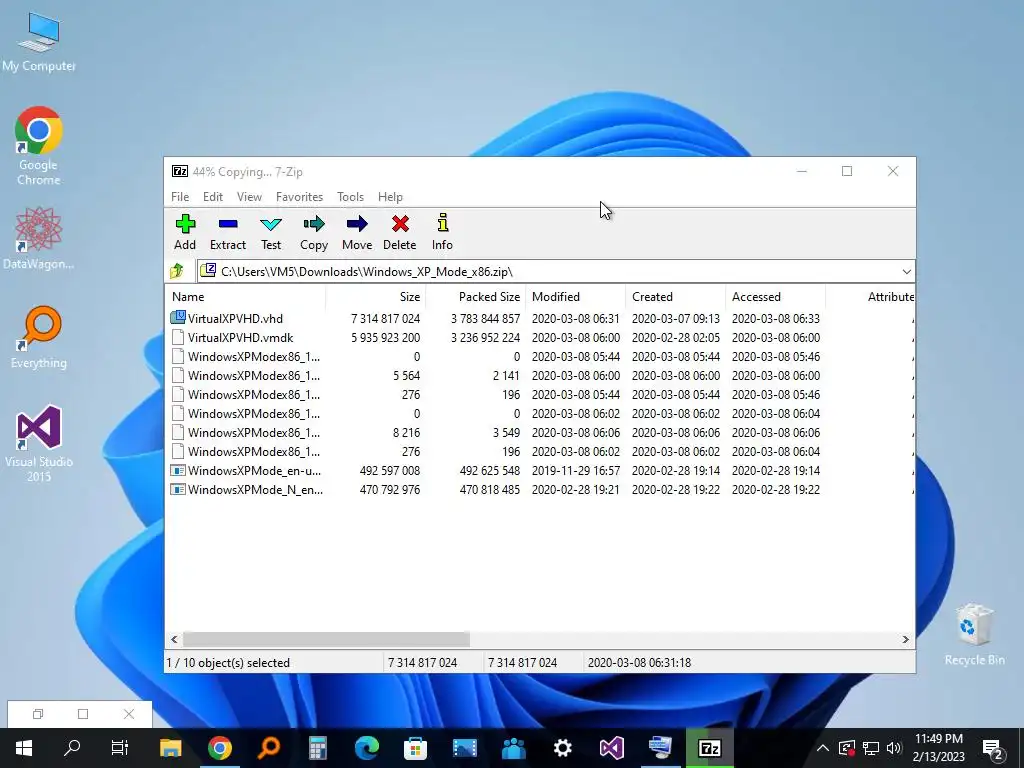Viewport: 1024px width, 768px height.
Task: Open the Recycle Bin desktop icon
Action: [974, 633]
